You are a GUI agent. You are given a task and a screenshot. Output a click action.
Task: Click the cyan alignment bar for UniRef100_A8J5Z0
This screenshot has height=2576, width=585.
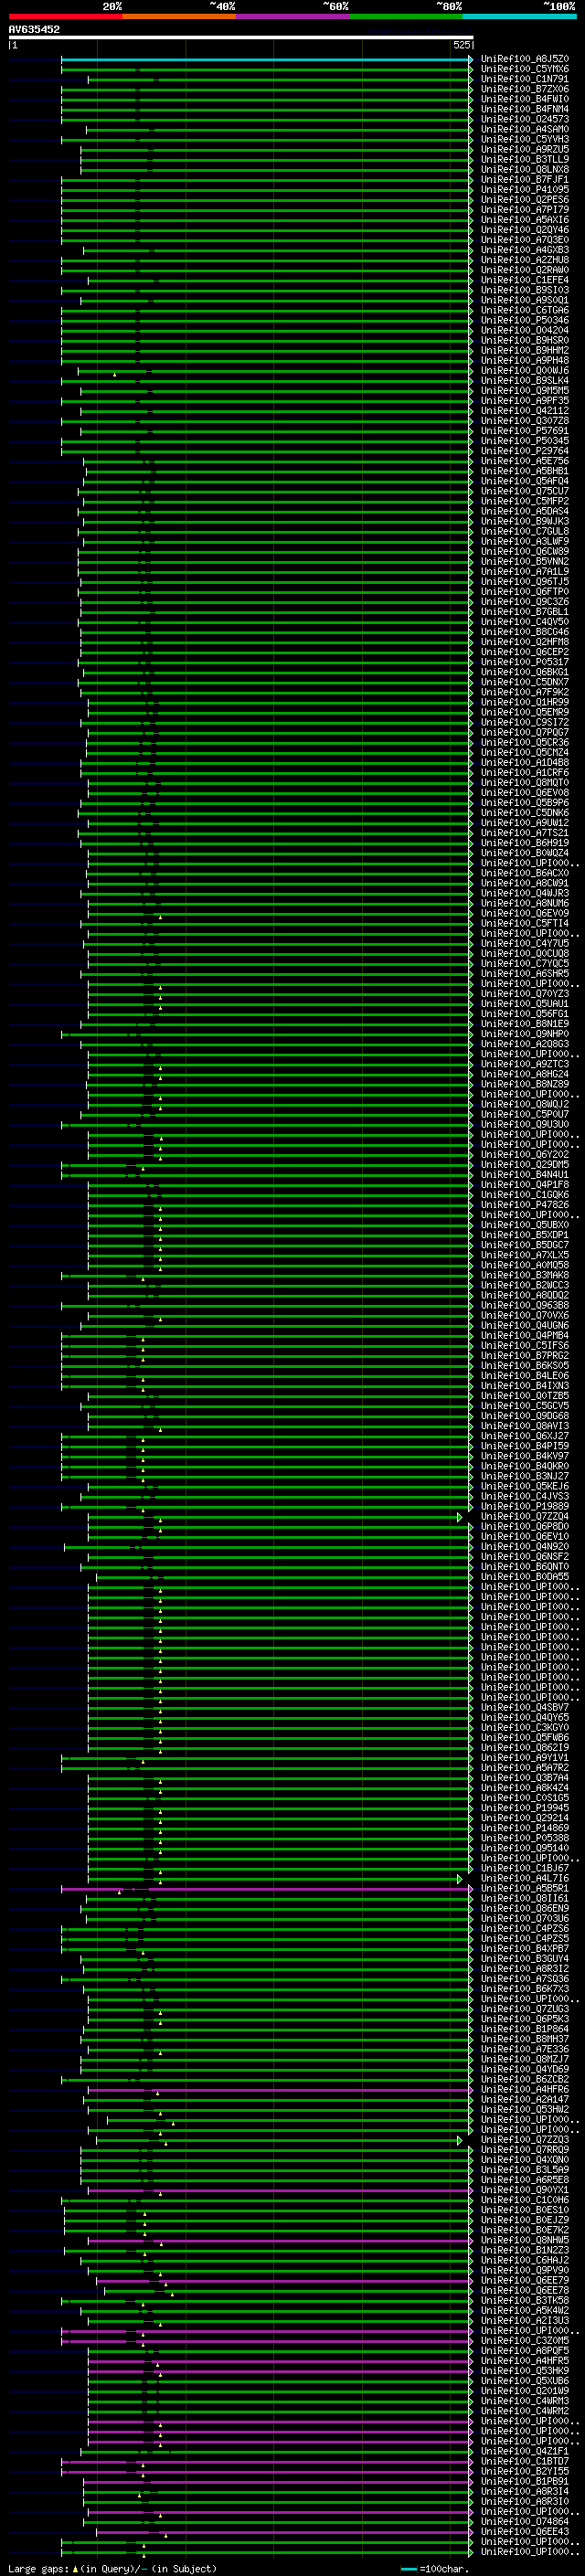tap(266, 60)
